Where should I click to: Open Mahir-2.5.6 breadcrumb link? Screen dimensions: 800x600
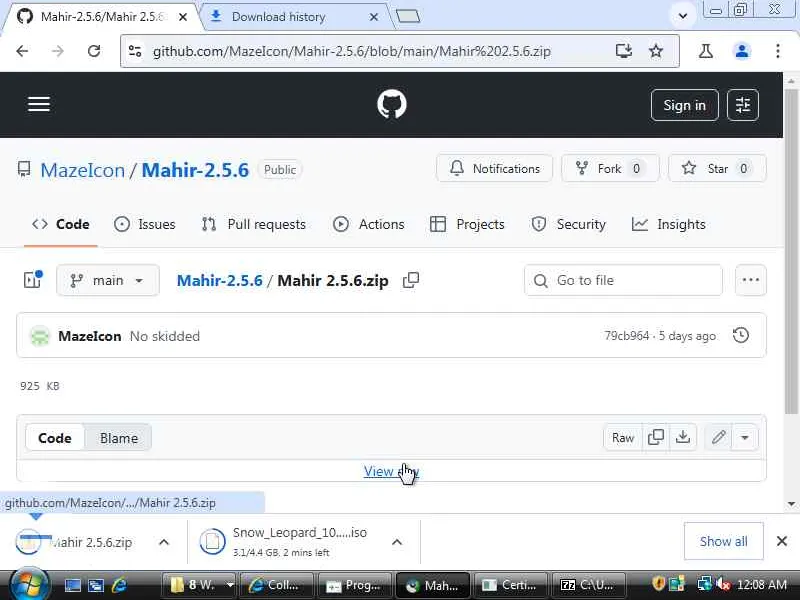point(219,280)
